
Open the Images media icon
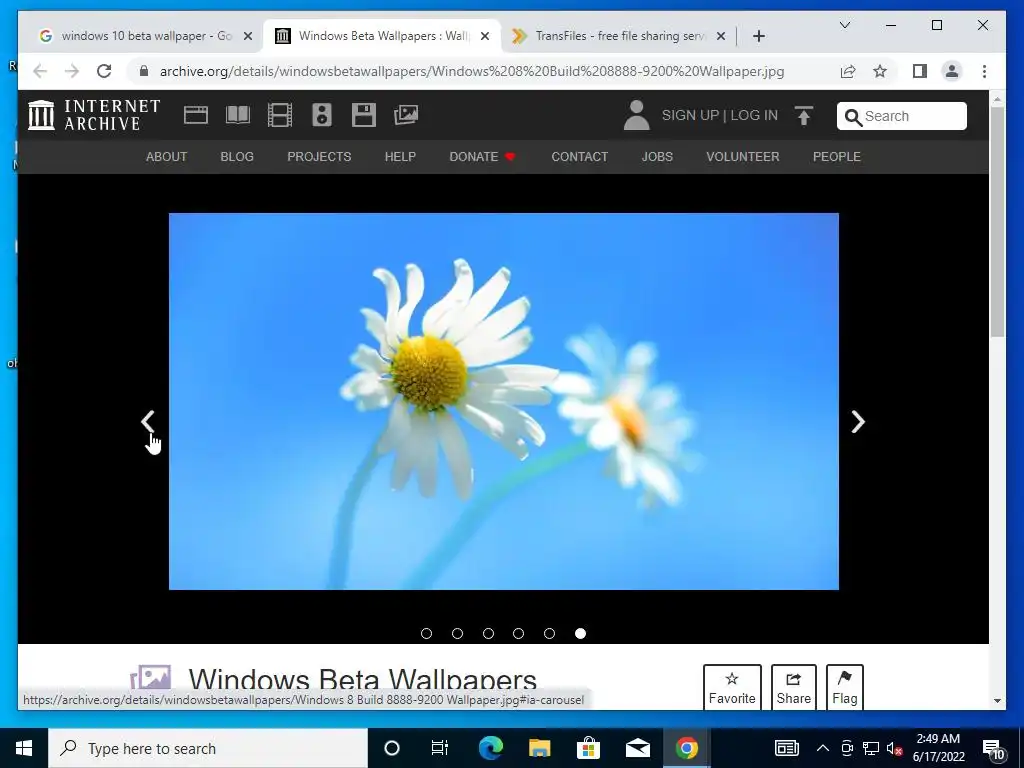pos(406,115)
